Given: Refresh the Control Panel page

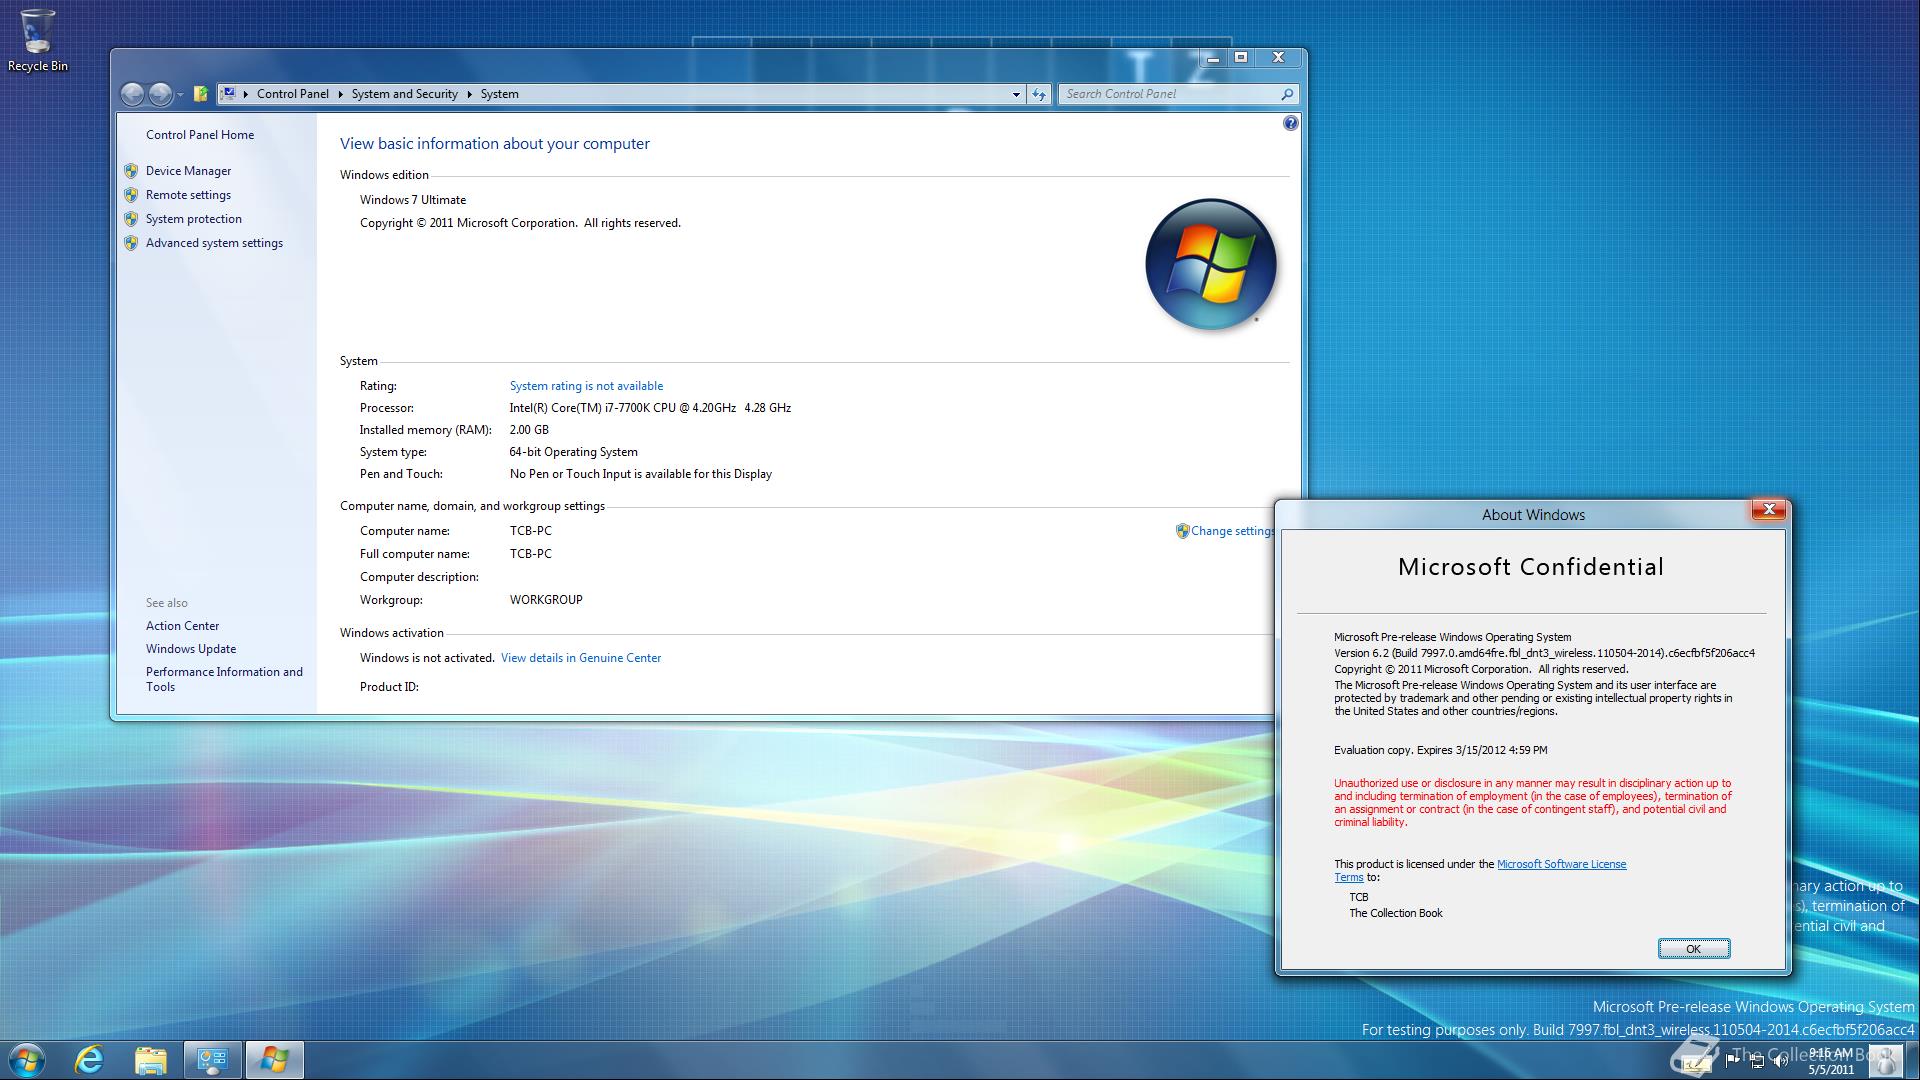Looking at the screenshot, I should tap(1040, 94).
